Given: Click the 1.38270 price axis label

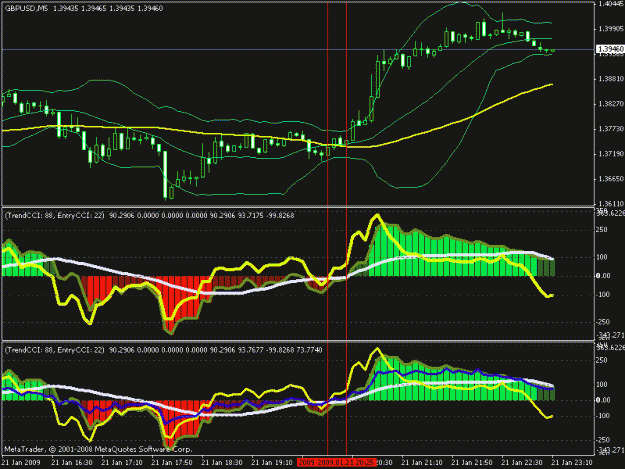Looking at the screenshot, I should (x=611, y=104).
